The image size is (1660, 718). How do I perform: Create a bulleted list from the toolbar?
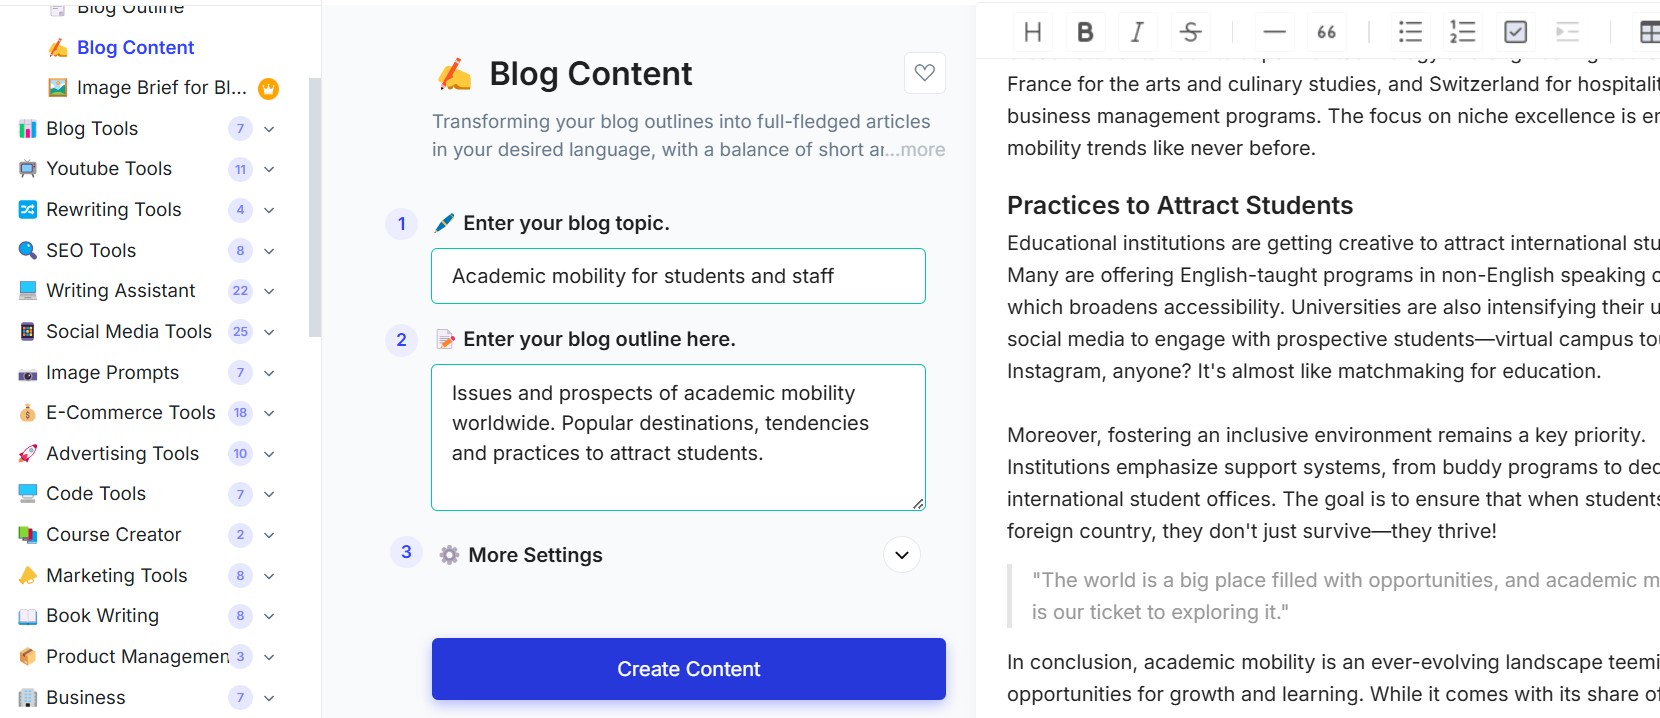tap(1410, 31)
